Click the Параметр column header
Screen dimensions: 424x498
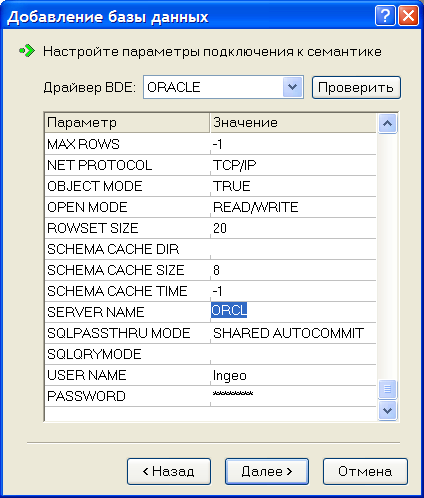point(127,123)
